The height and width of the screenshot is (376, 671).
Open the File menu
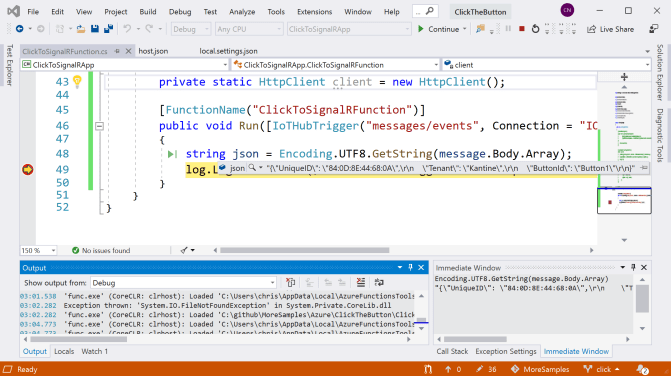point(33,12)
